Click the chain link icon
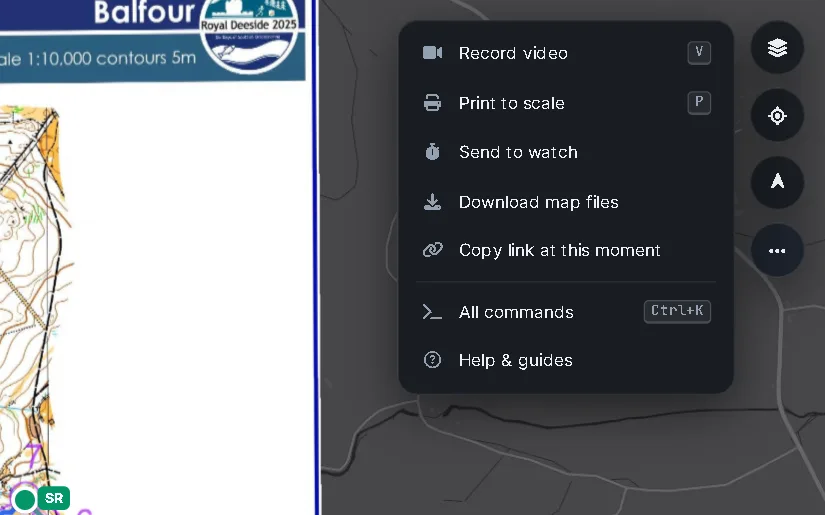The width and height of the screenshot is (825, 515). [432, 250]
